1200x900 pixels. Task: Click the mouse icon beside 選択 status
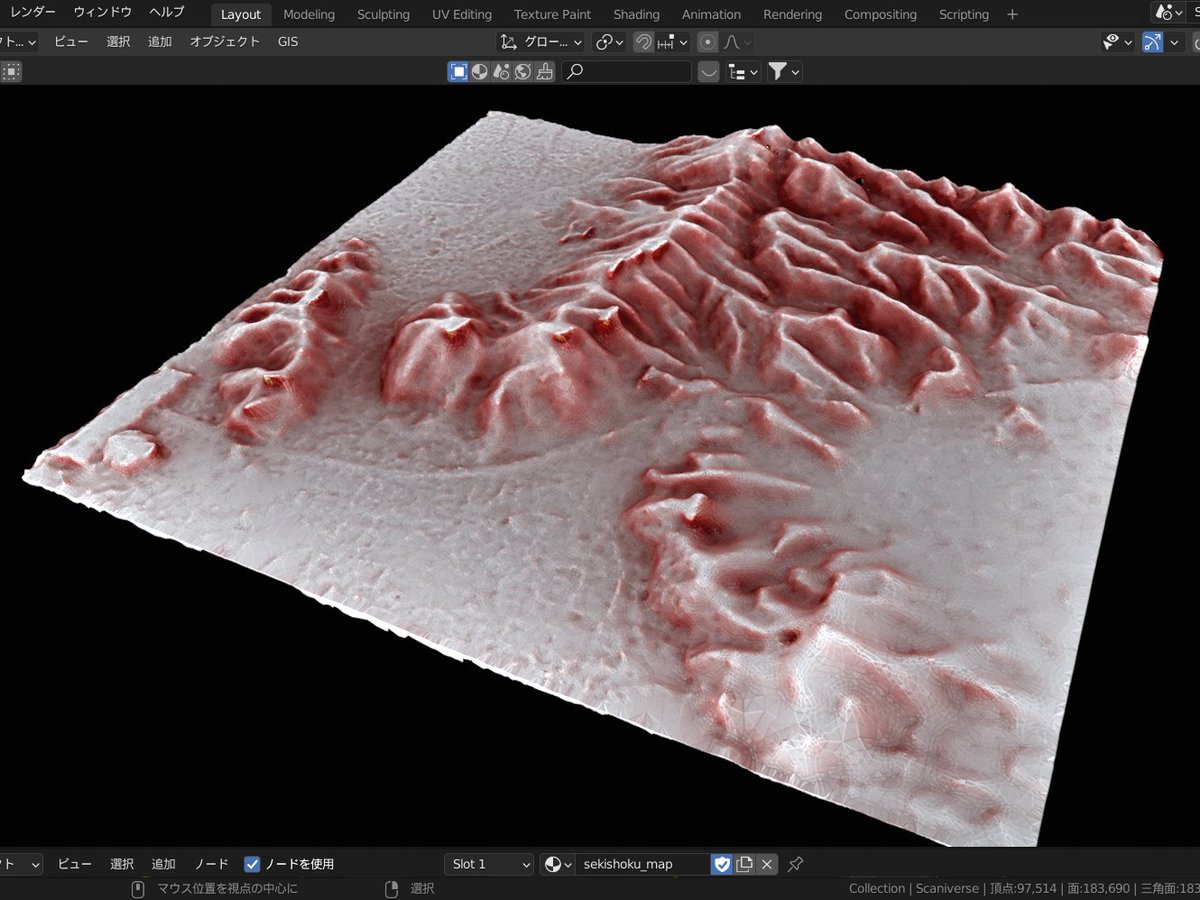pos(393,888)
